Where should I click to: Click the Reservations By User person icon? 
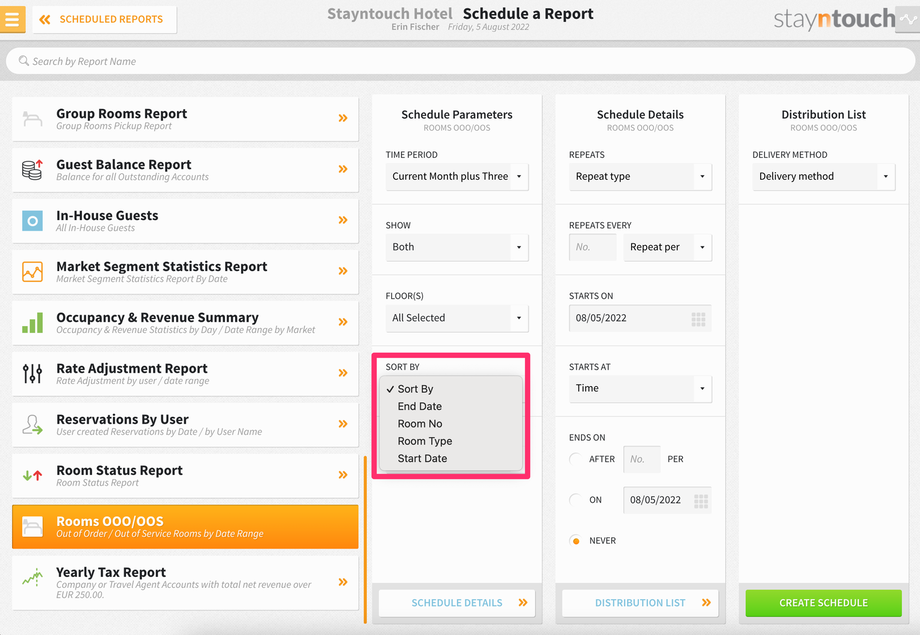point(32,424)
